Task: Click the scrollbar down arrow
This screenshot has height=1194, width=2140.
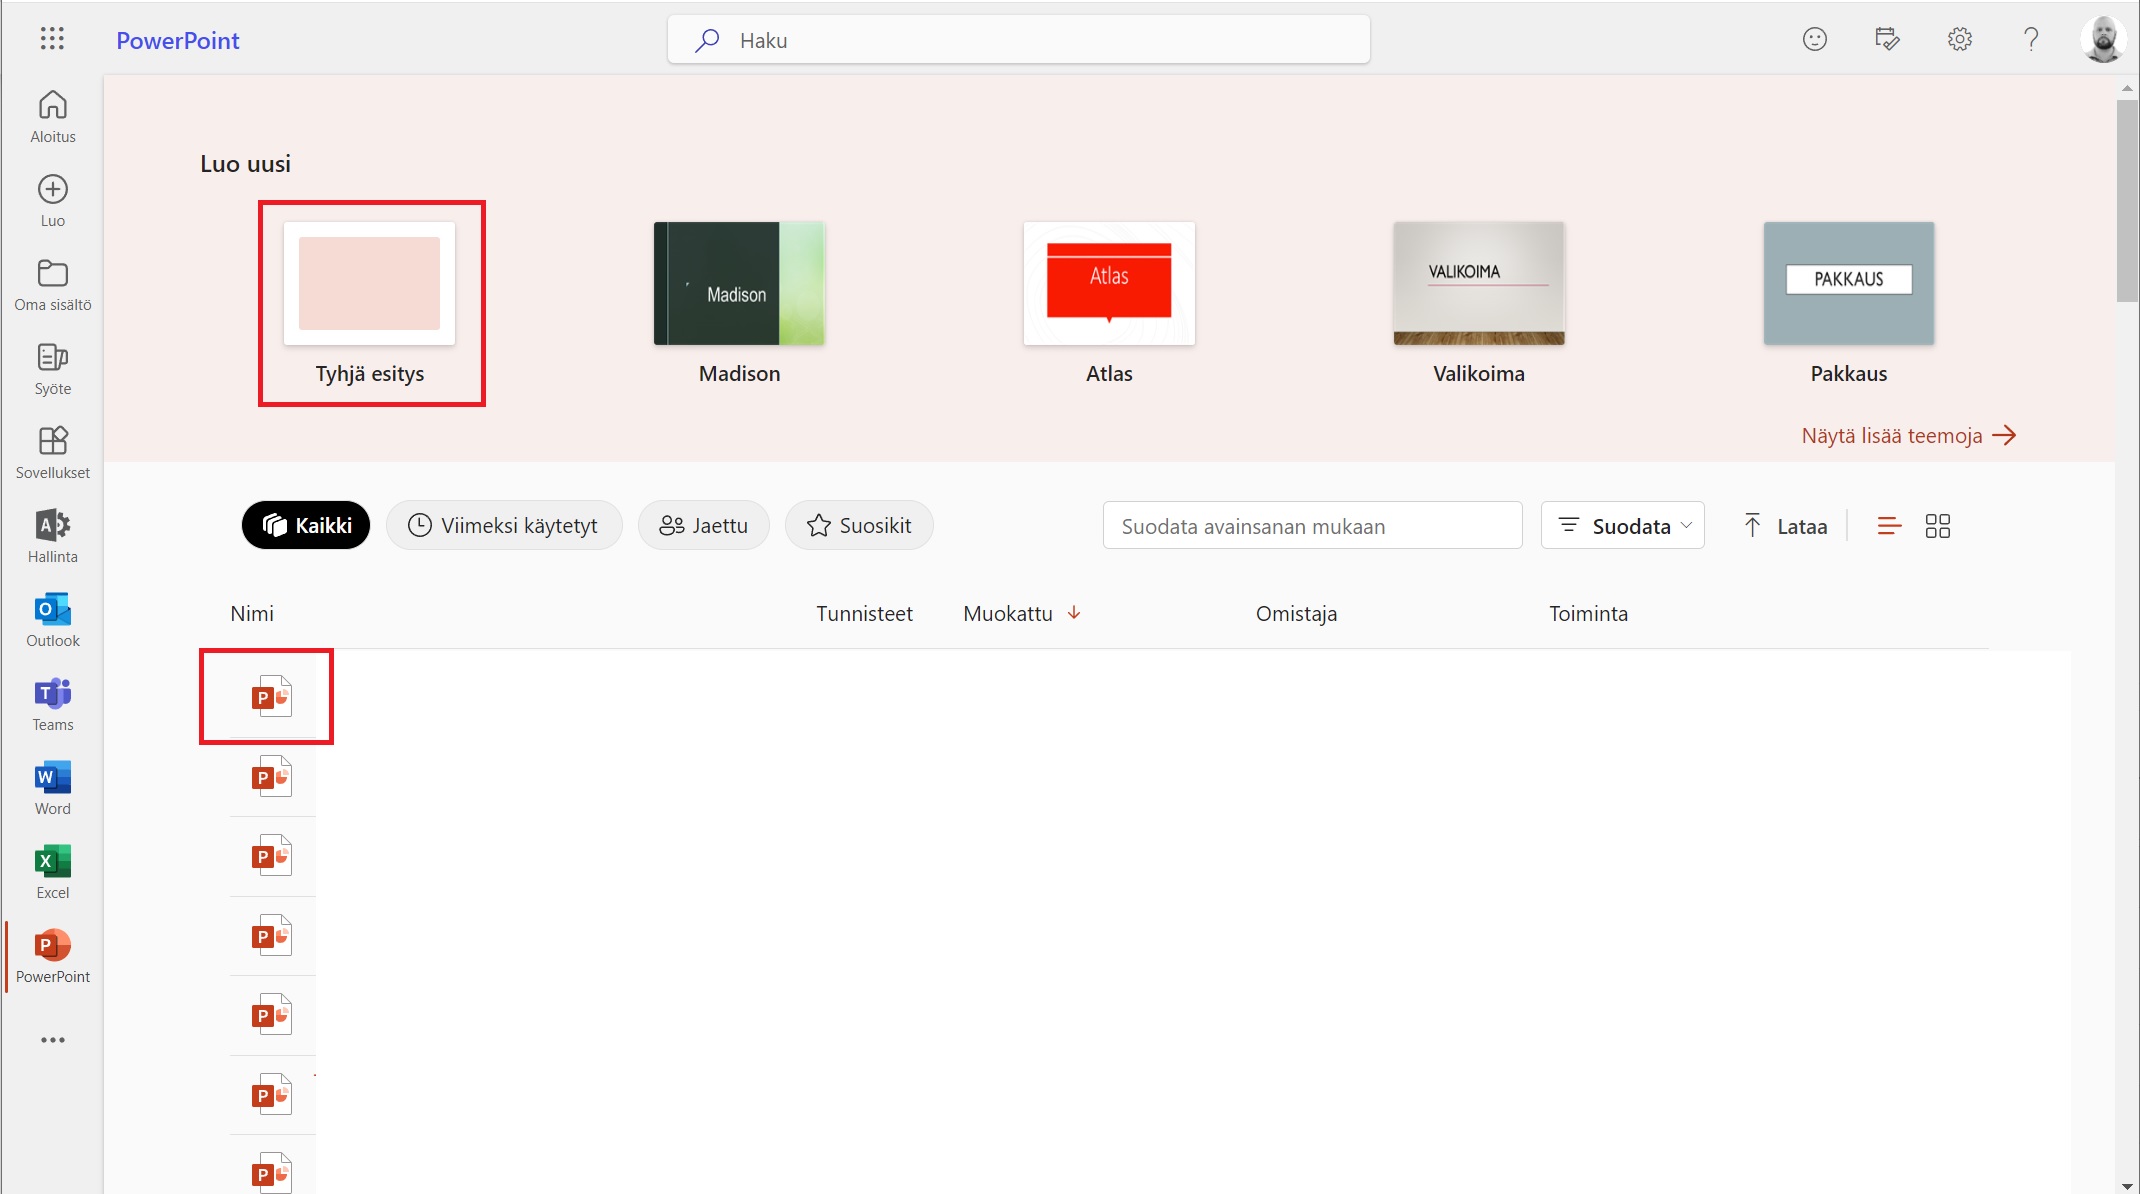Action: pos(2127,1185)
